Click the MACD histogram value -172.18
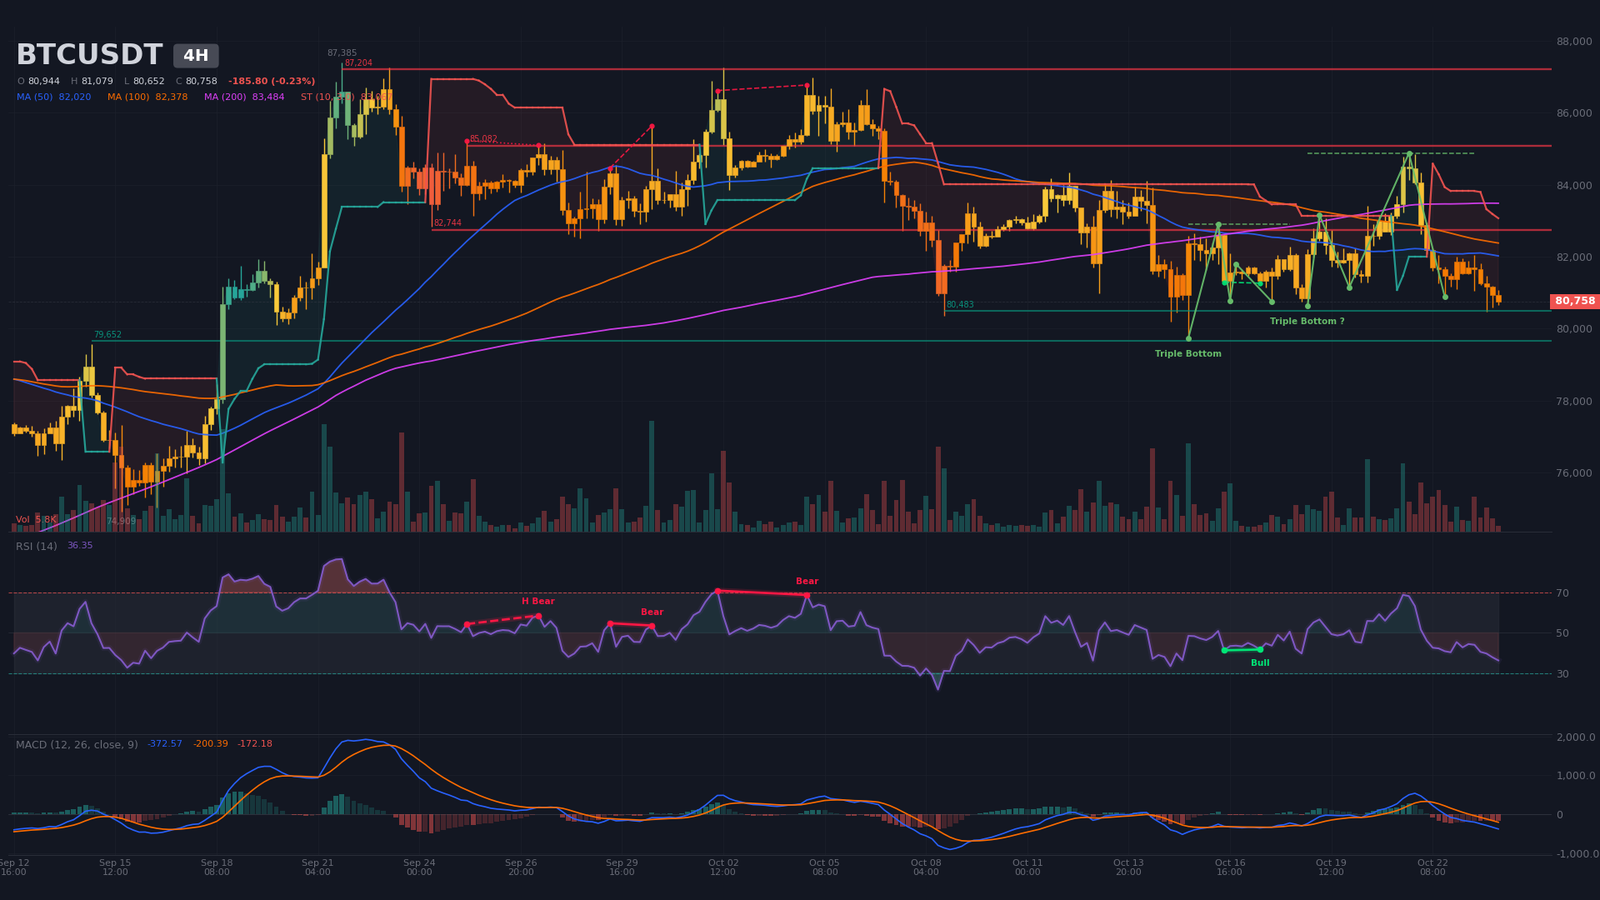 pyautogui.click(x=255, y=744)
